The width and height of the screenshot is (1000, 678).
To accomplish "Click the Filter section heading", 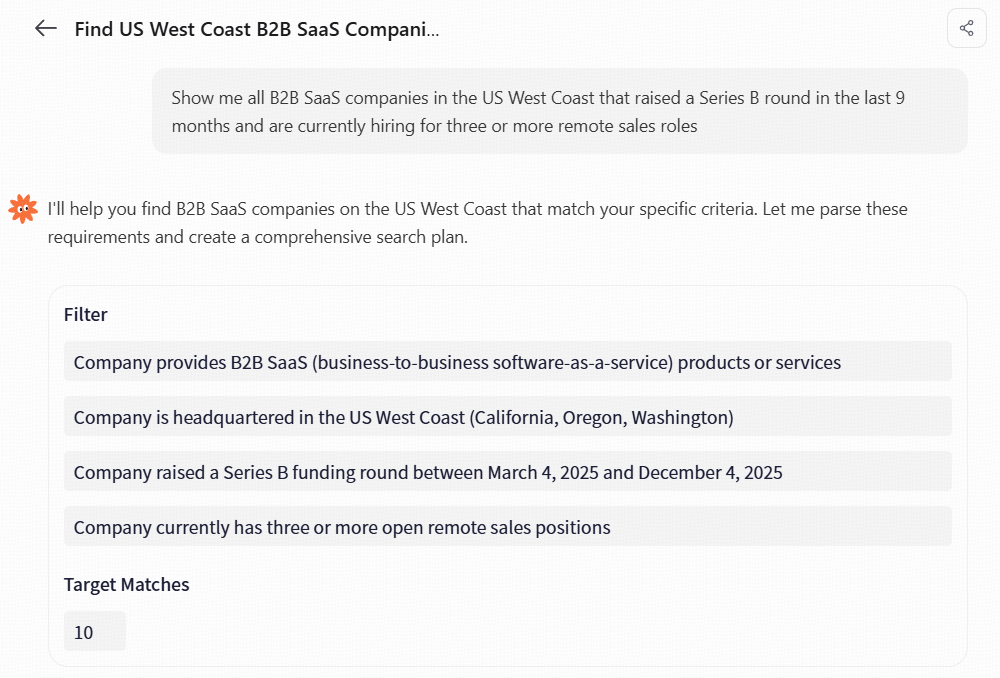I will pyautogui.click(x=86, y=314).
